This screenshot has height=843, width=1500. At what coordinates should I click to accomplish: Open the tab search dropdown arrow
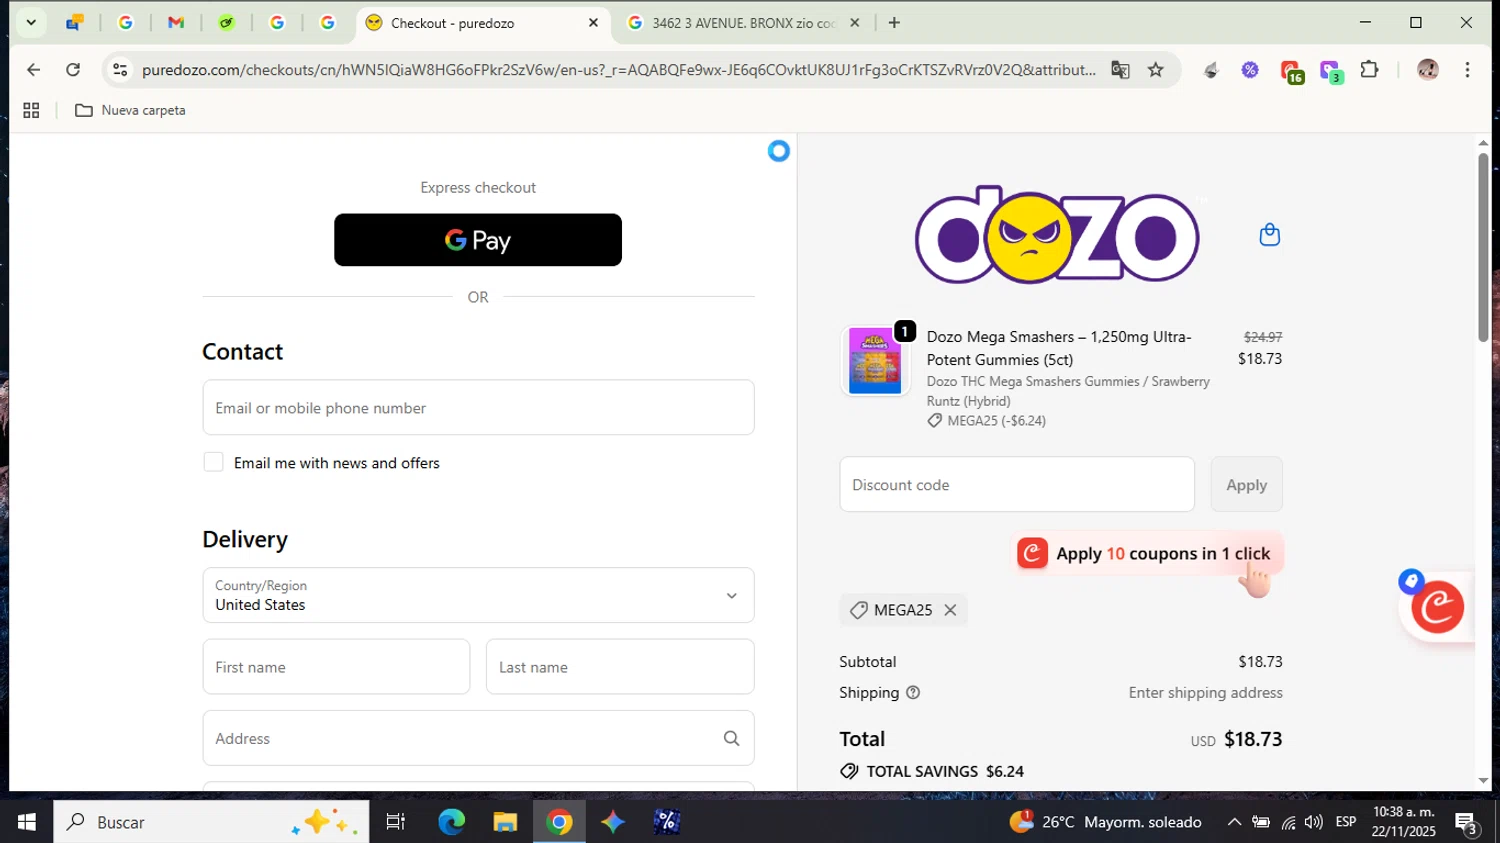coord(31,23)
